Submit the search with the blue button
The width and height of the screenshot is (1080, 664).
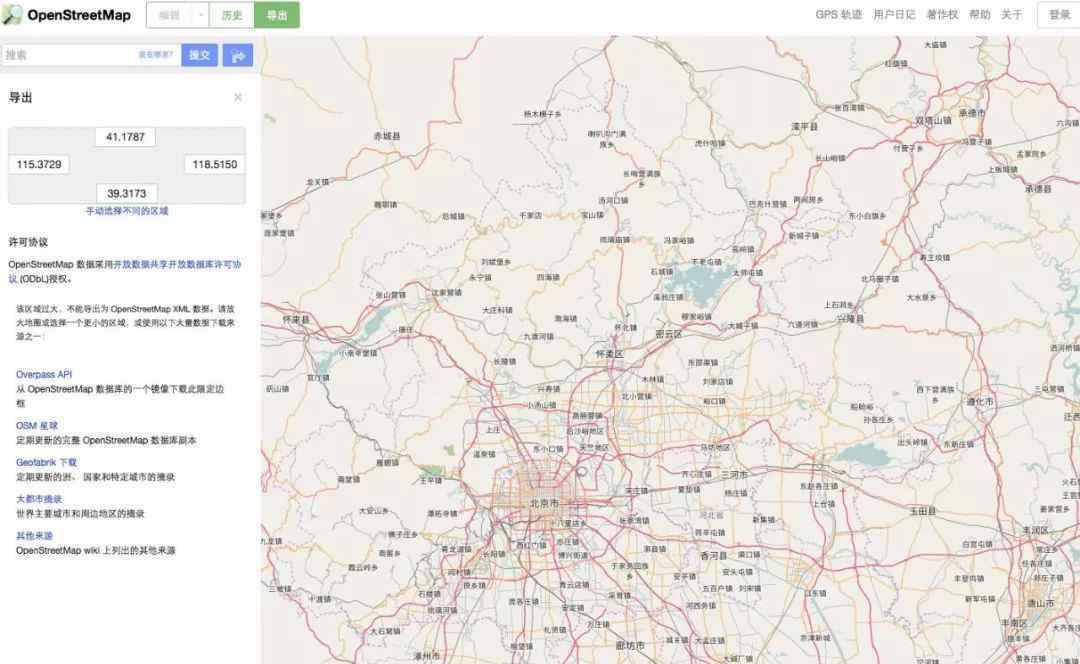point(200,55)
